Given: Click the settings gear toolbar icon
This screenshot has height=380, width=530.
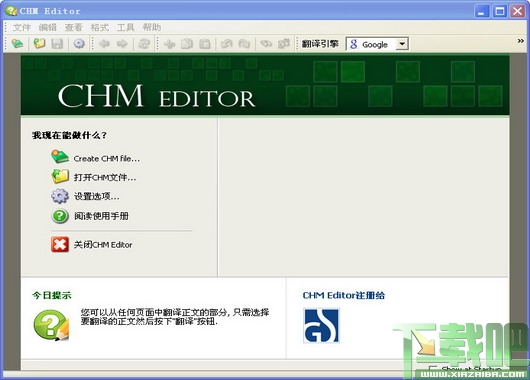Looking at the screenshot, I should (x=79, y=44).
